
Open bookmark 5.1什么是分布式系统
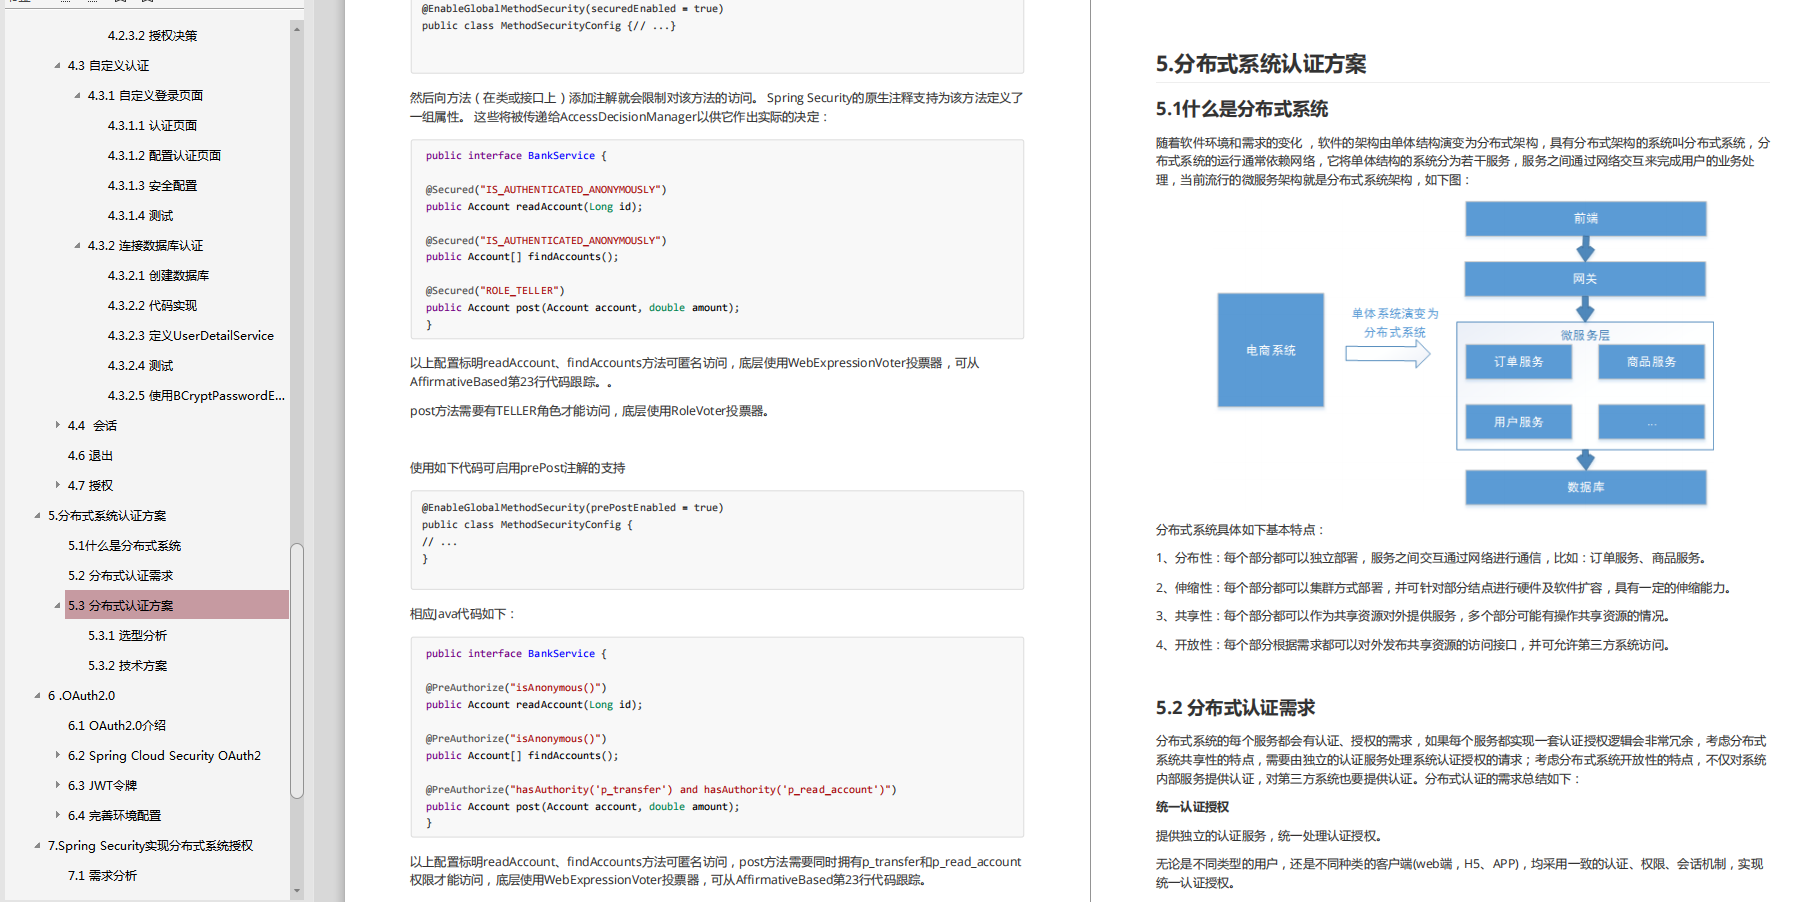coord(124,546)
